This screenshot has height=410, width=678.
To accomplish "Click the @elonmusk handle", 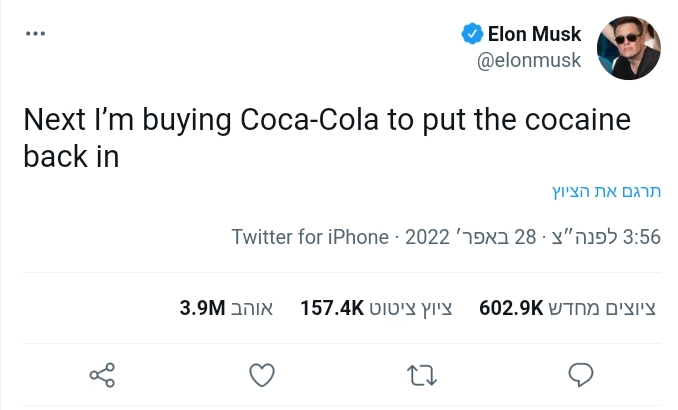I will (529, 61).
